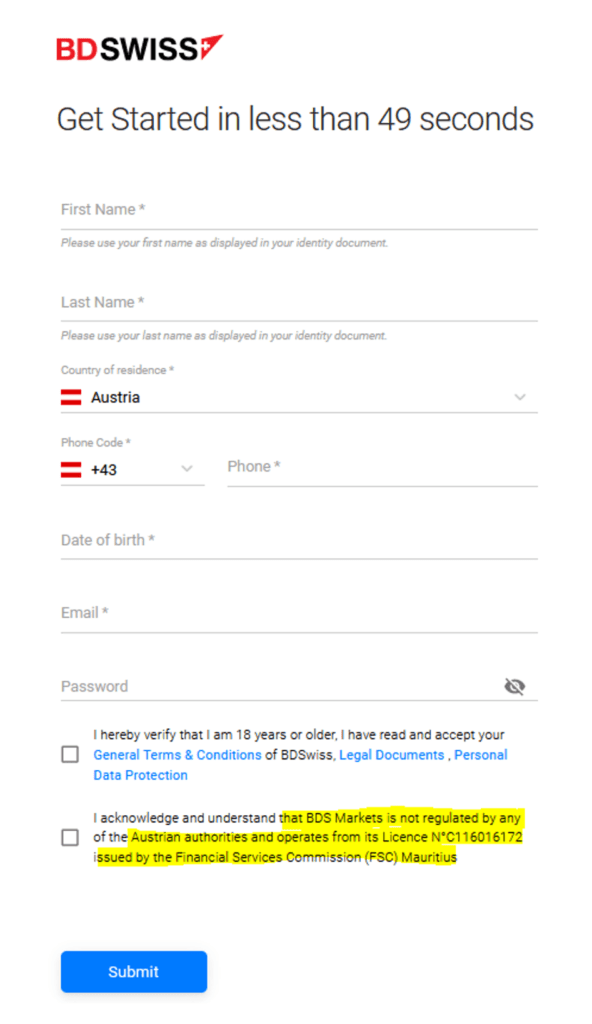The image size is (592, 1024).
Task: Select the Date of birth field
Action: 299,541
